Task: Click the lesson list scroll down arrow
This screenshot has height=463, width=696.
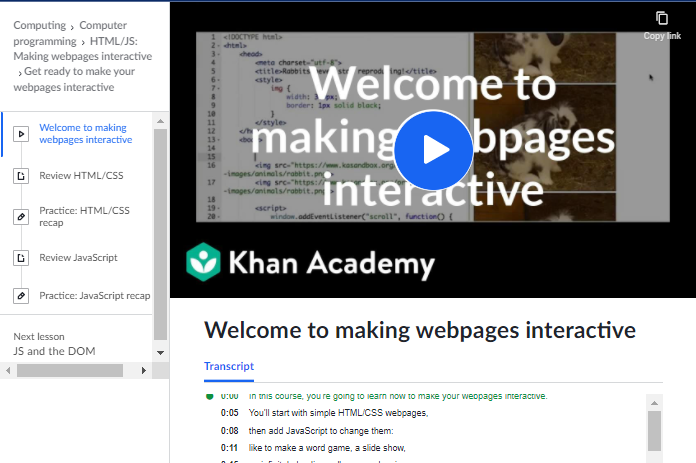Action: coord(160,353)
